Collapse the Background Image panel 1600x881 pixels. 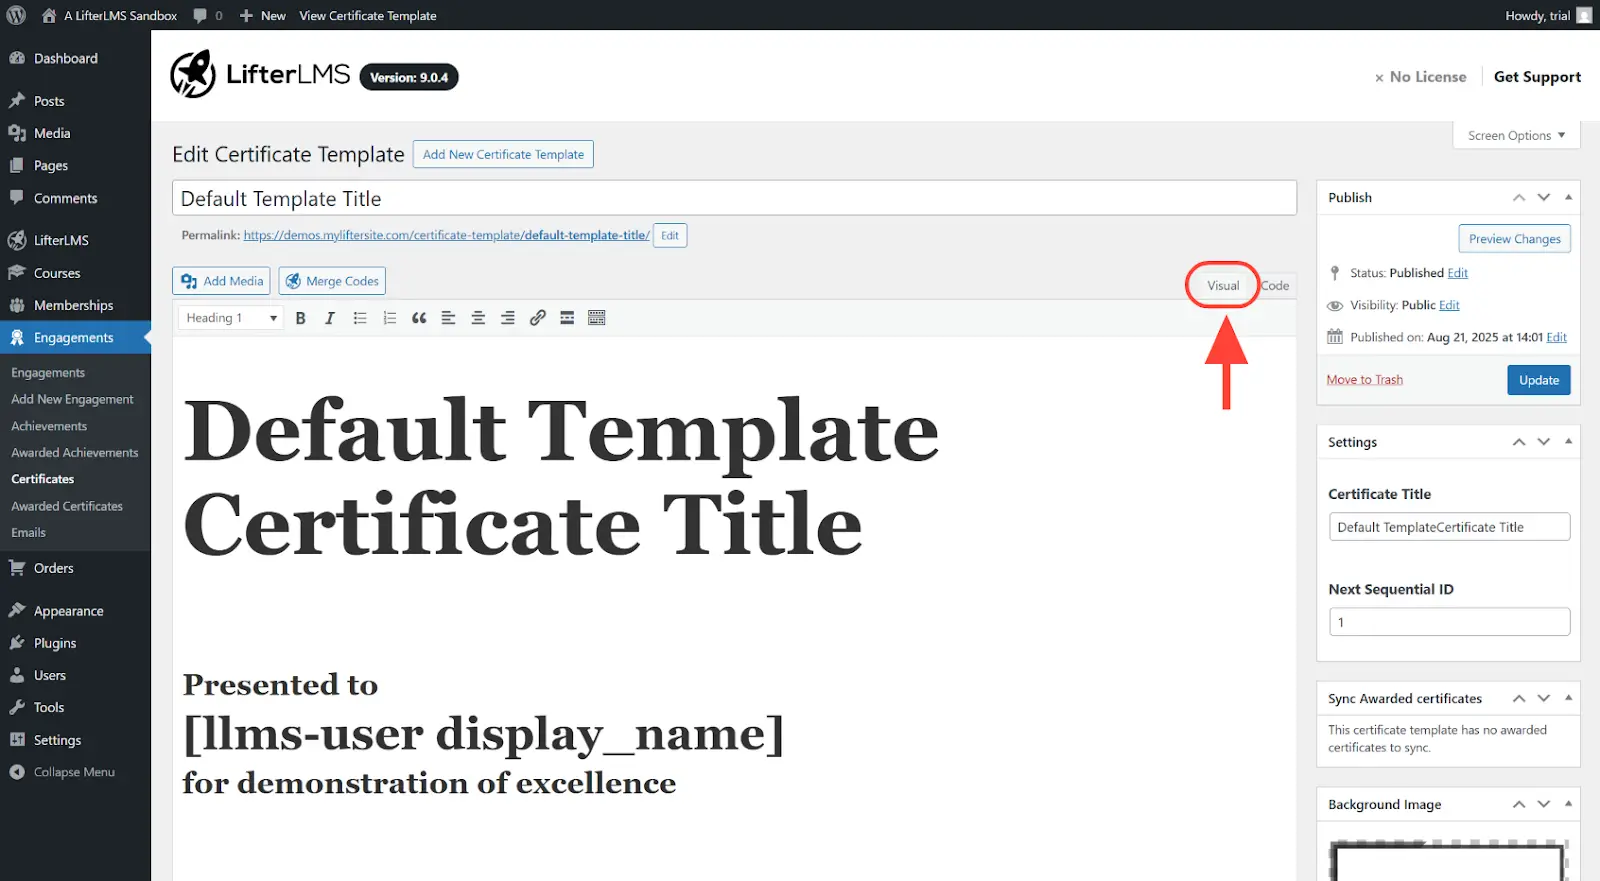coord(1568,804)
